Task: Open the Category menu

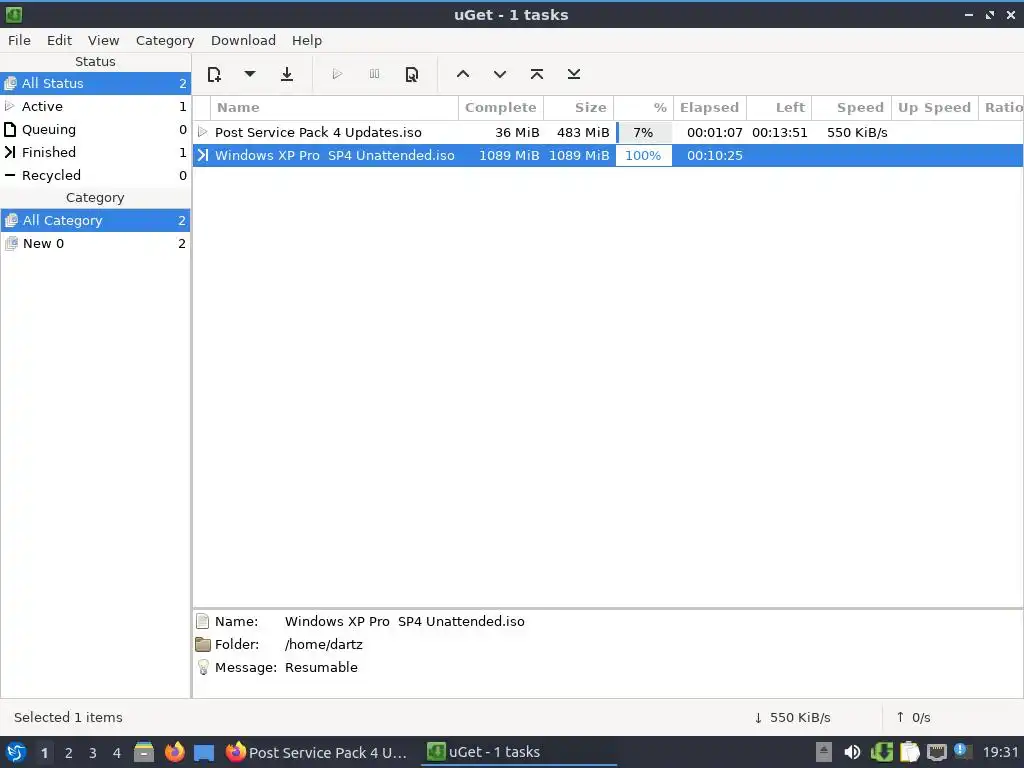Action: 165,40
